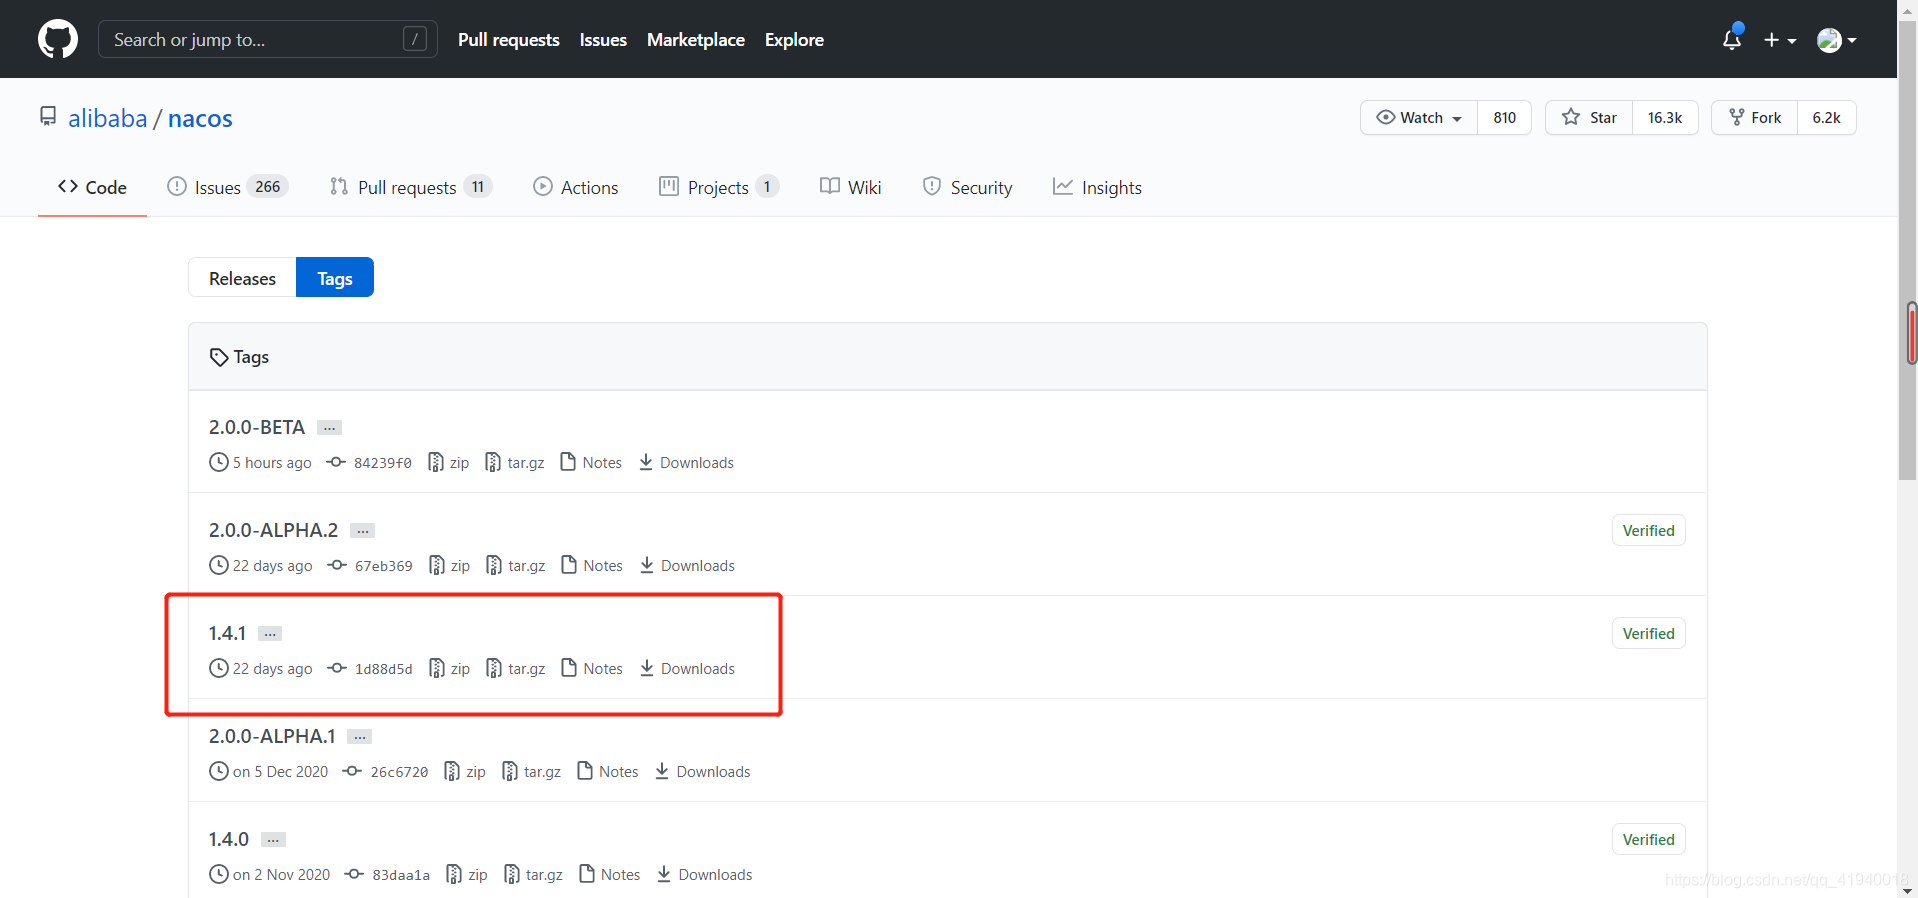Go to the alibaba owner page

click(107, 119)
